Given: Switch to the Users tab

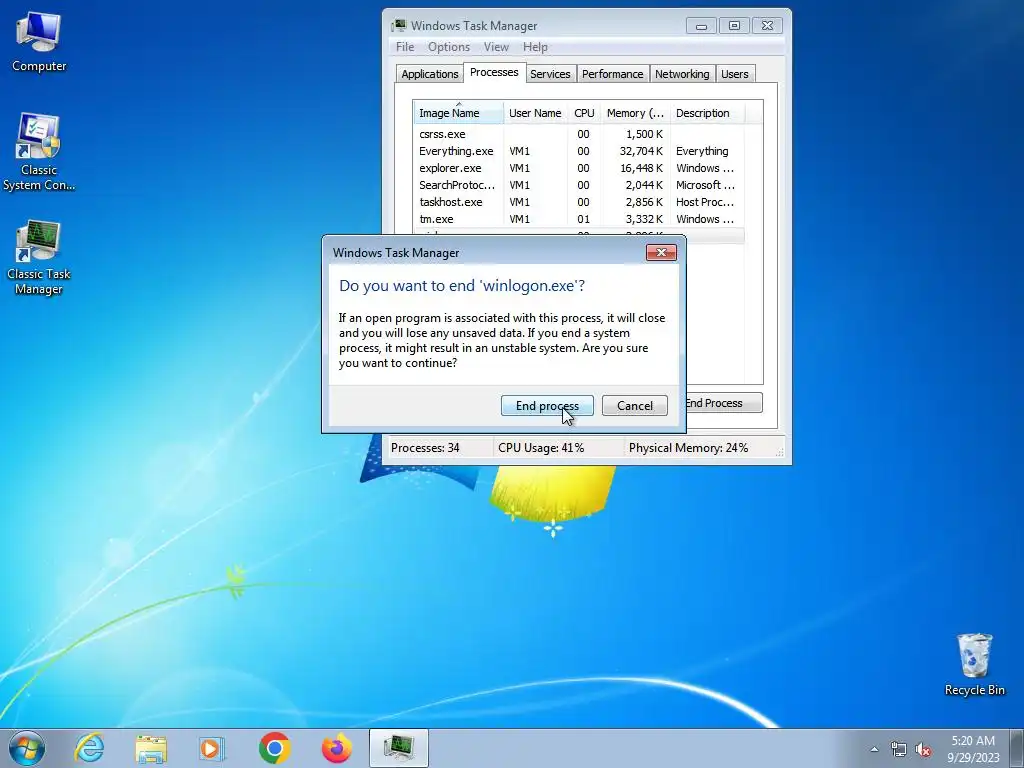Looking at the screenshot, I should [x=735, y=74].
